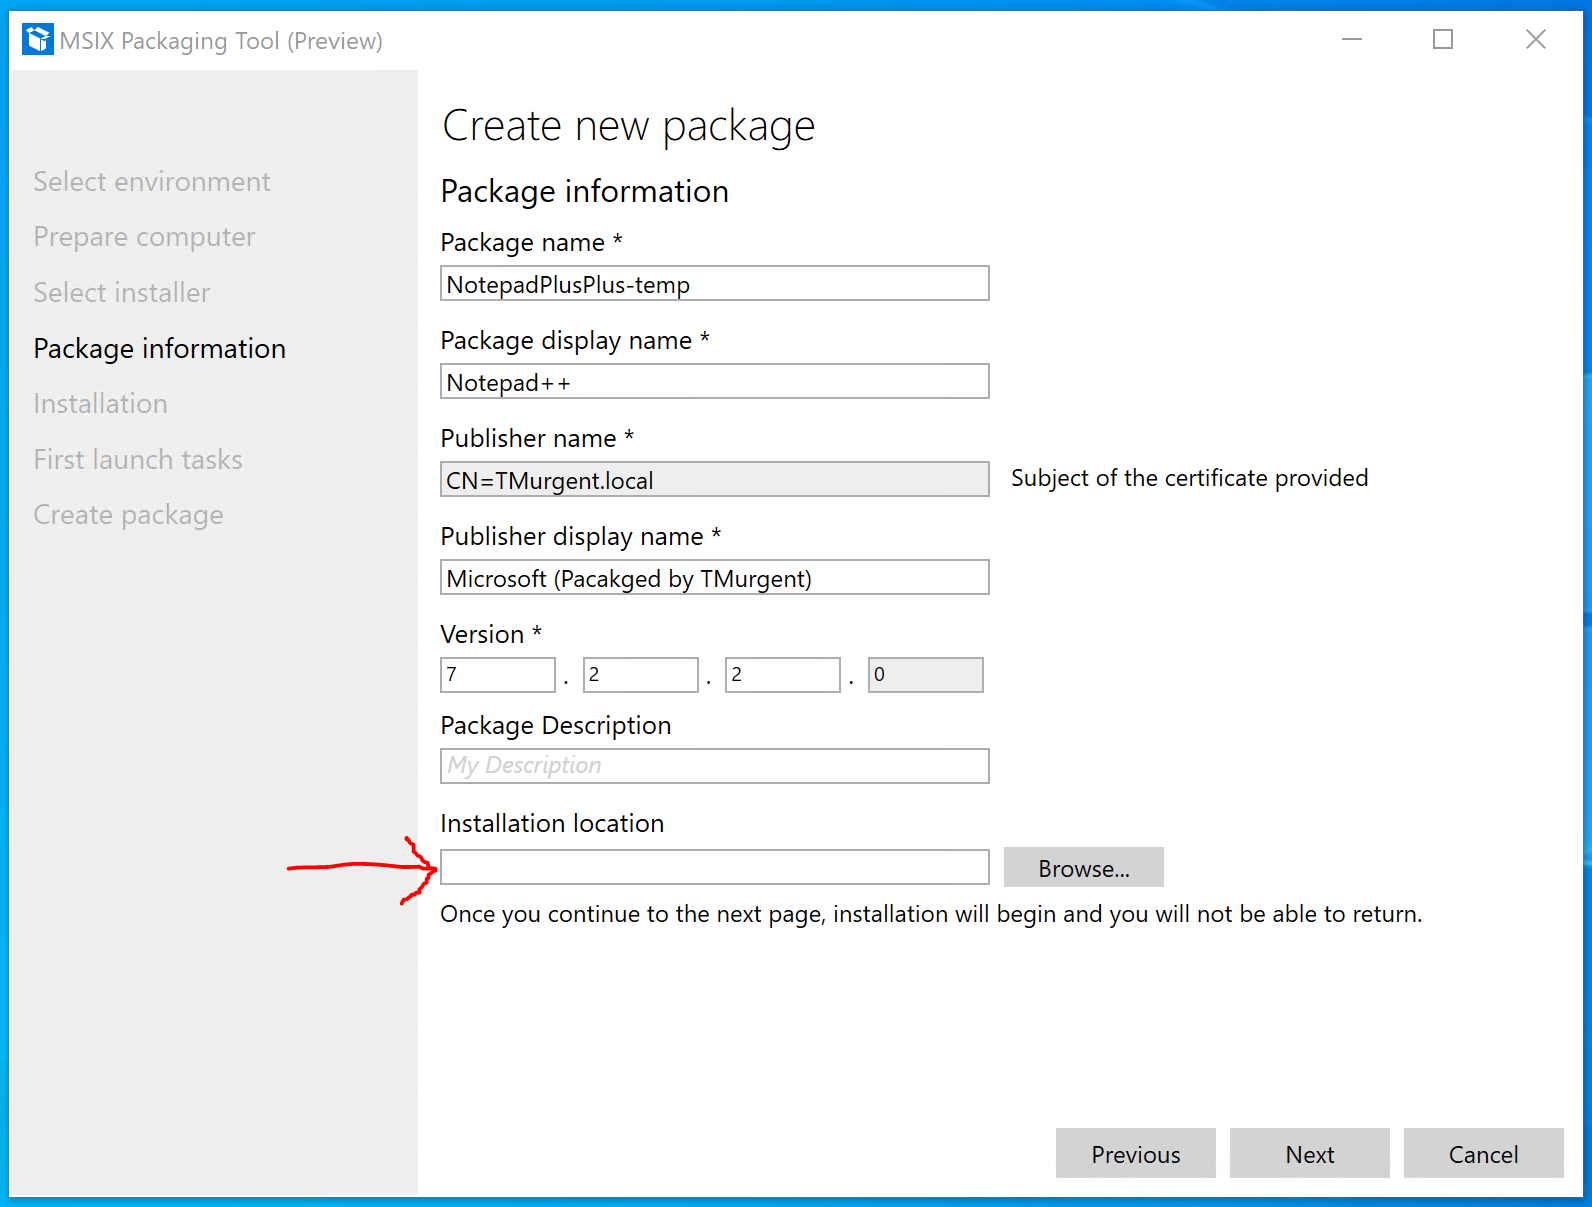Click the MSIX Packaging Tool app icon
The width and height of the screenshot is (1592, 1207).
38,40
